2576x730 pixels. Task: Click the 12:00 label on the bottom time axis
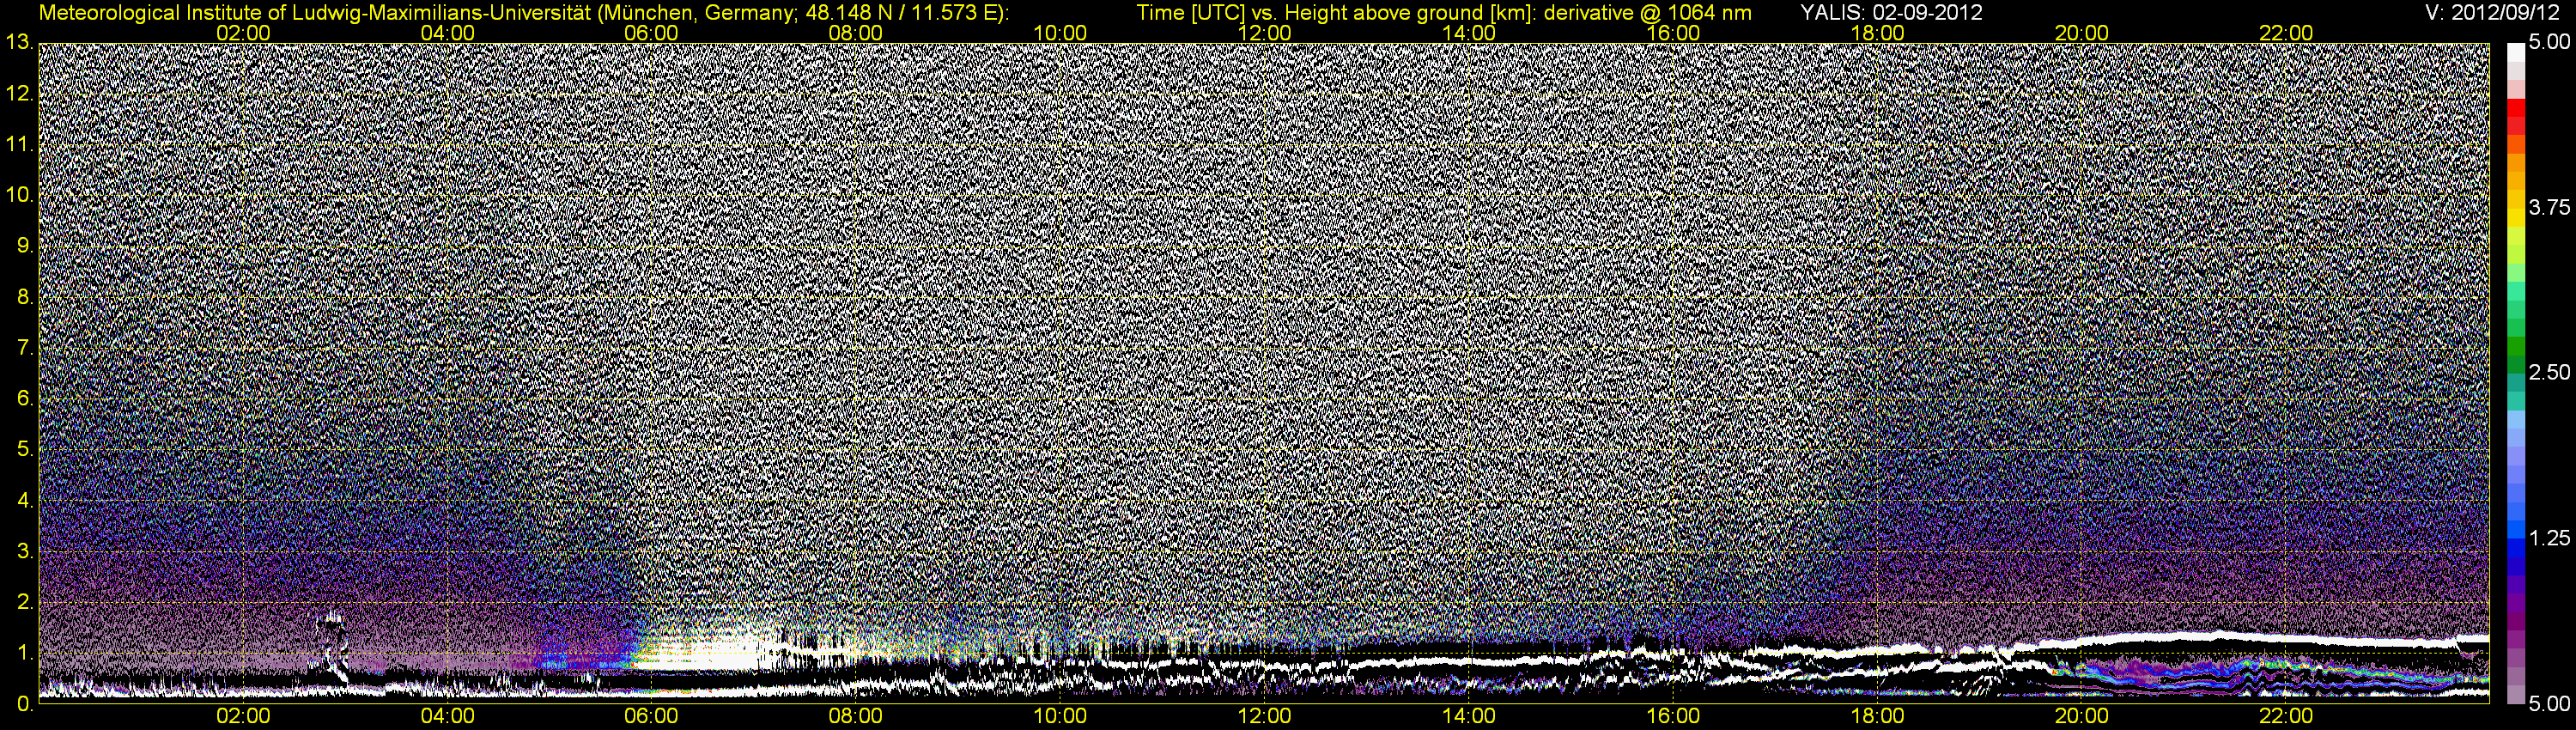pos(1264,716)
